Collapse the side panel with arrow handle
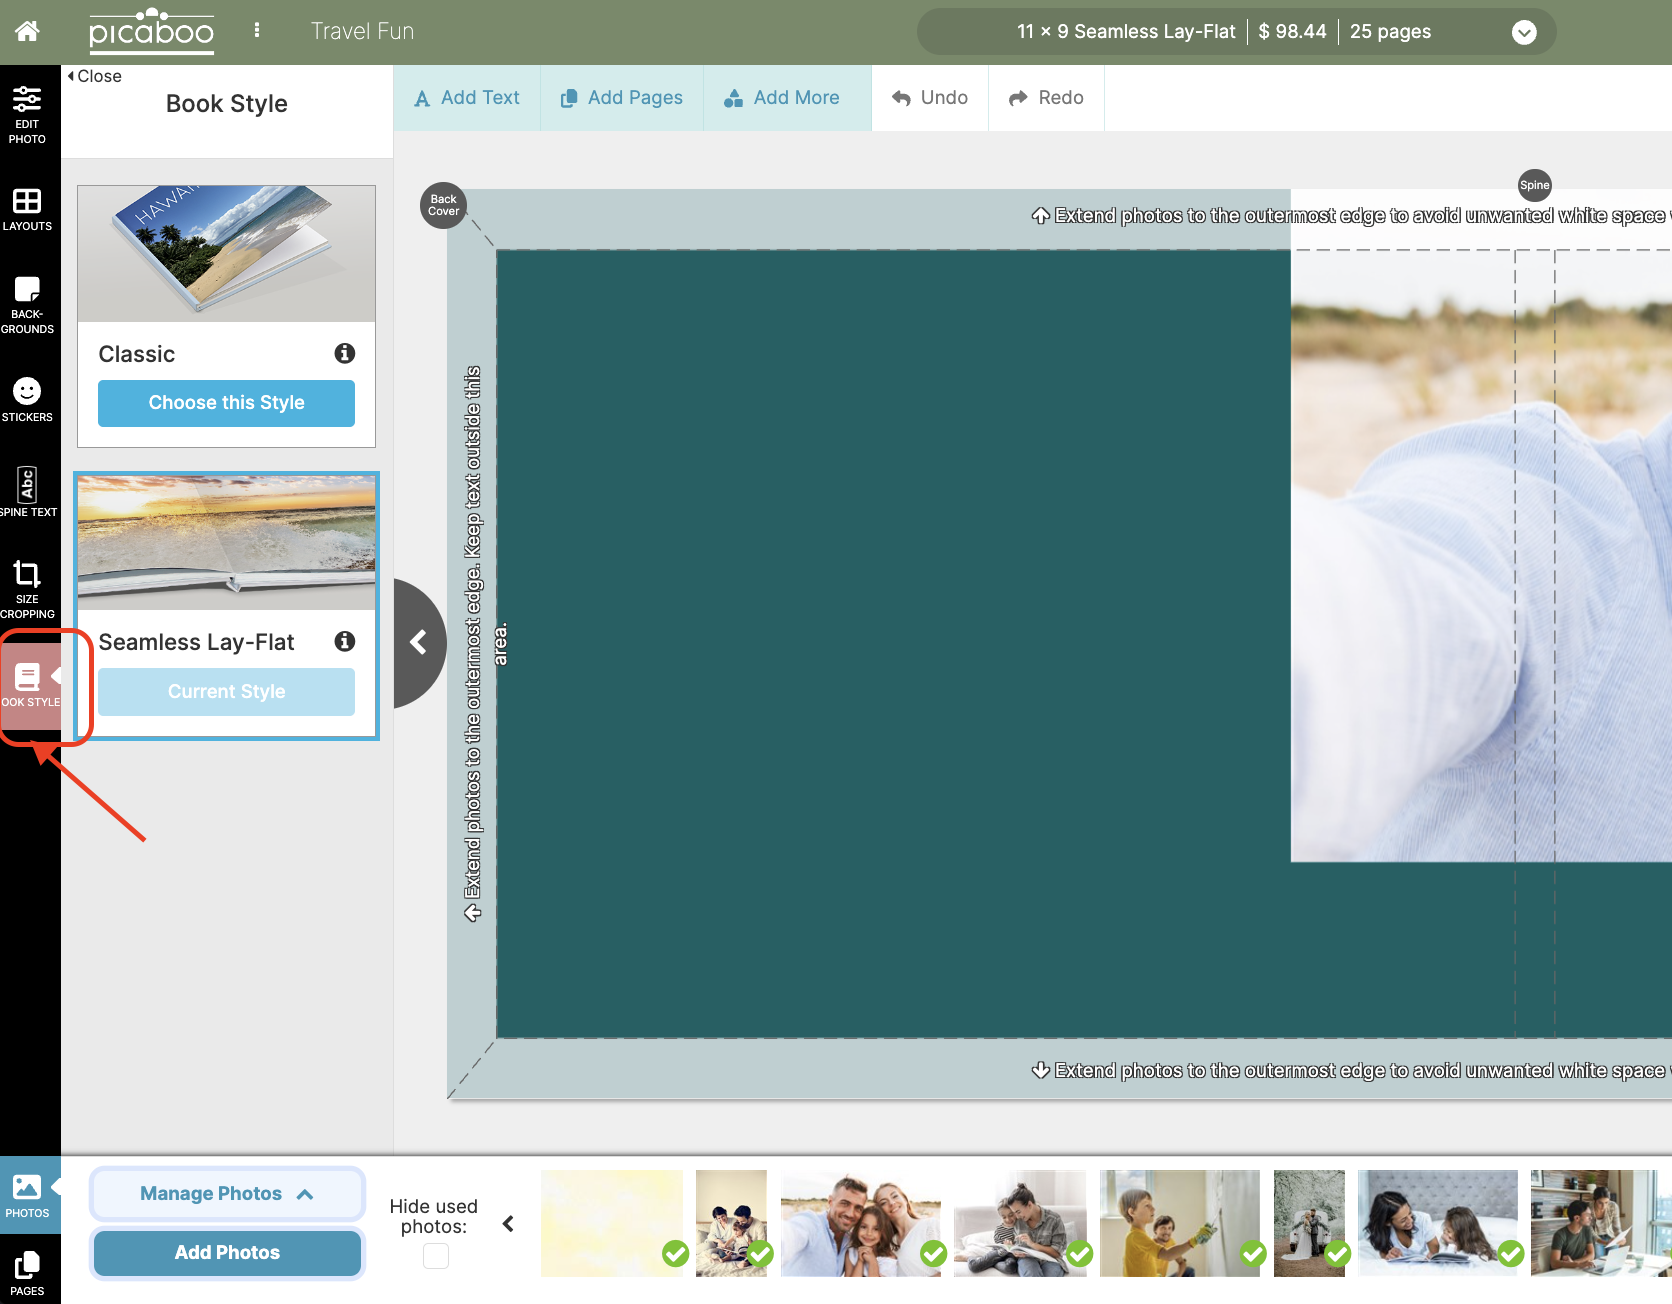The image size is (1672, 1304). [419, 642]
